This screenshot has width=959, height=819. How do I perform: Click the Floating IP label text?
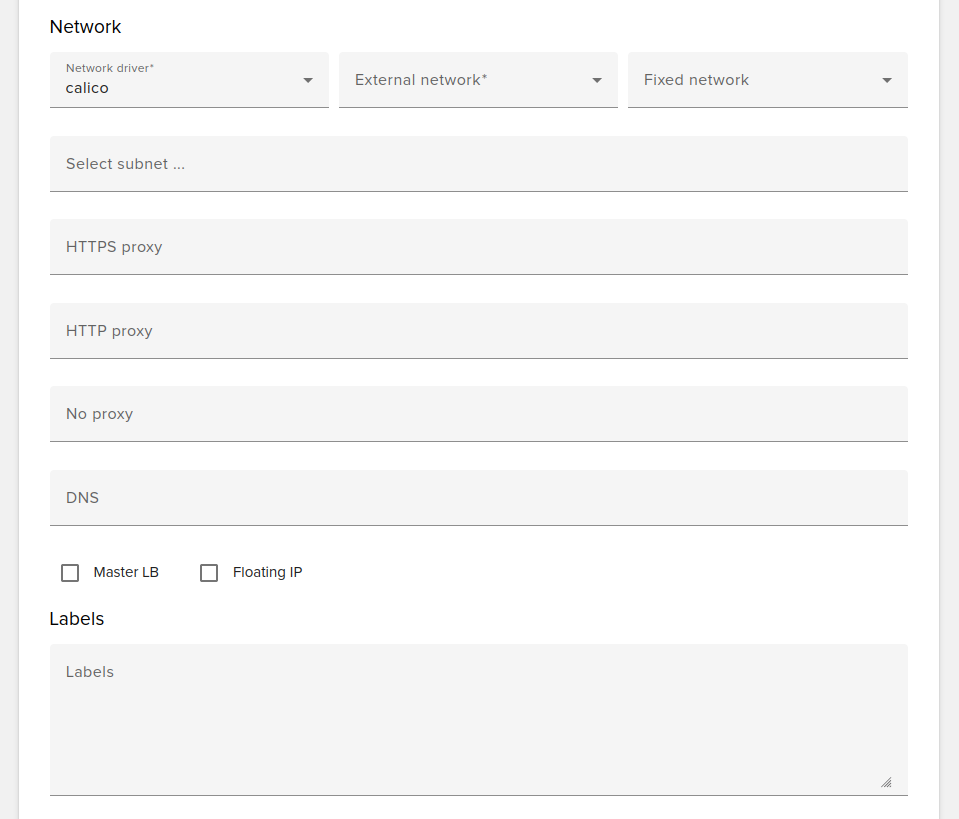[267, 572]
